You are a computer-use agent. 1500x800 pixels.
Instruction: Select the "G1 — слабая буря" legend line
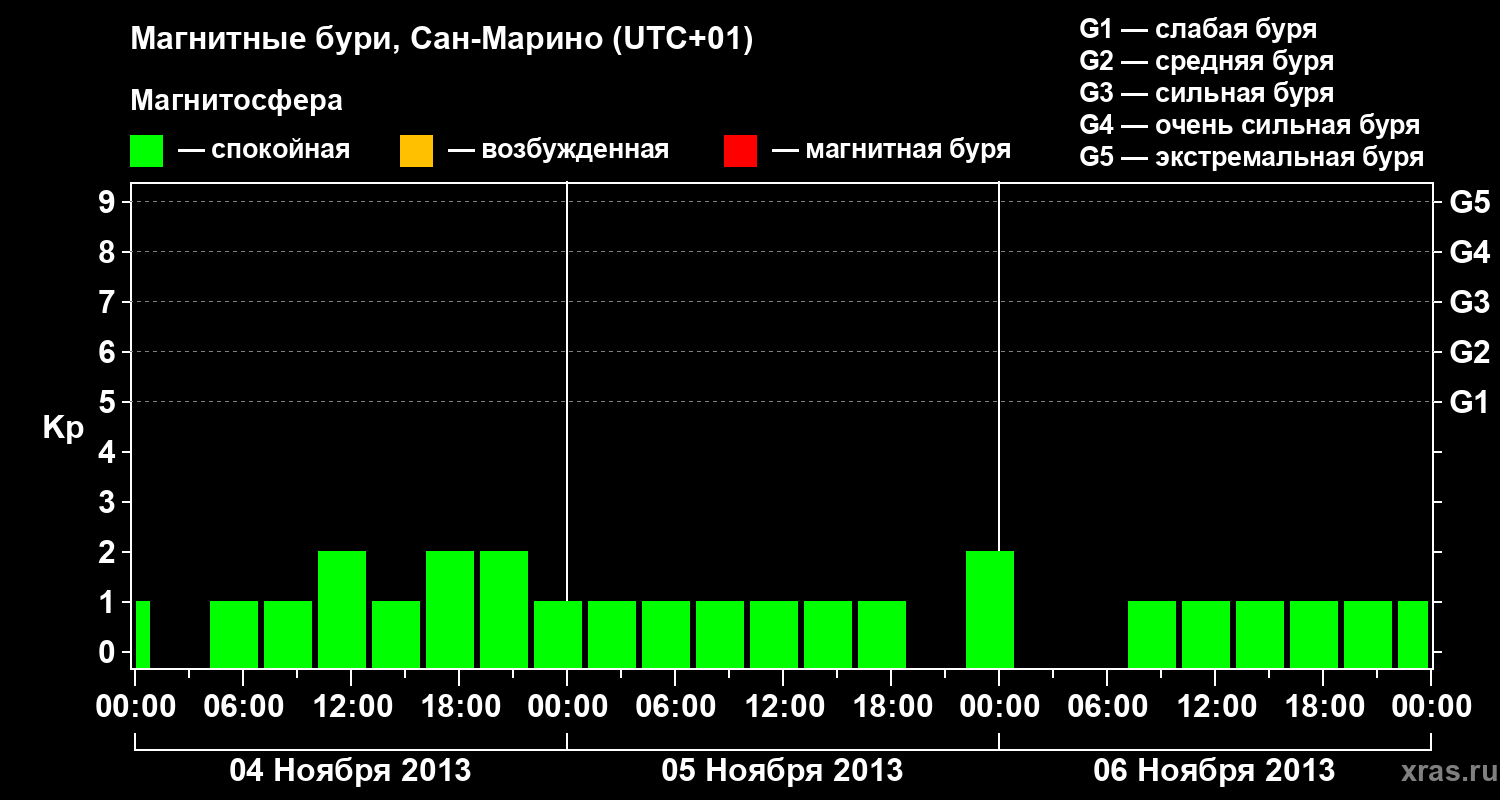tap(1198, 29)
